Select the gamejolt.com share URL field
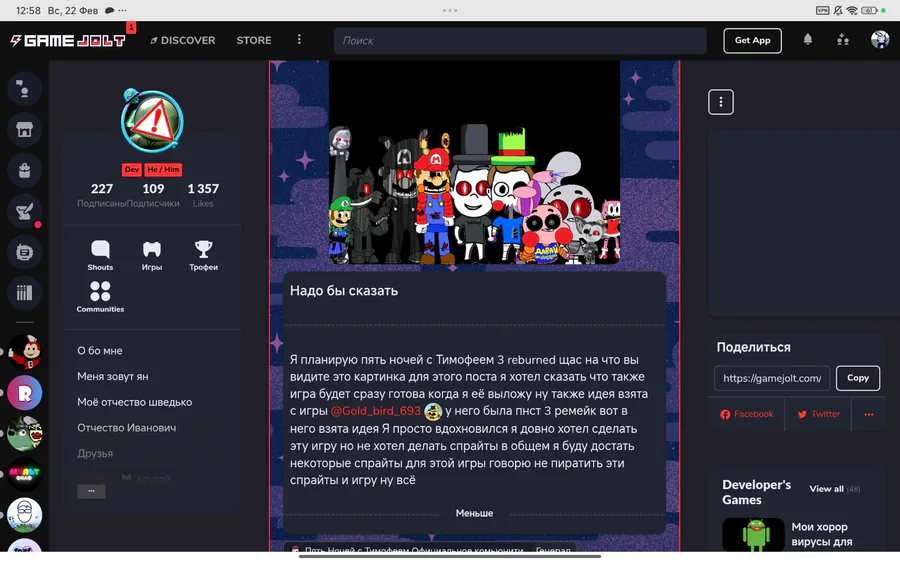 pos(772,378)
